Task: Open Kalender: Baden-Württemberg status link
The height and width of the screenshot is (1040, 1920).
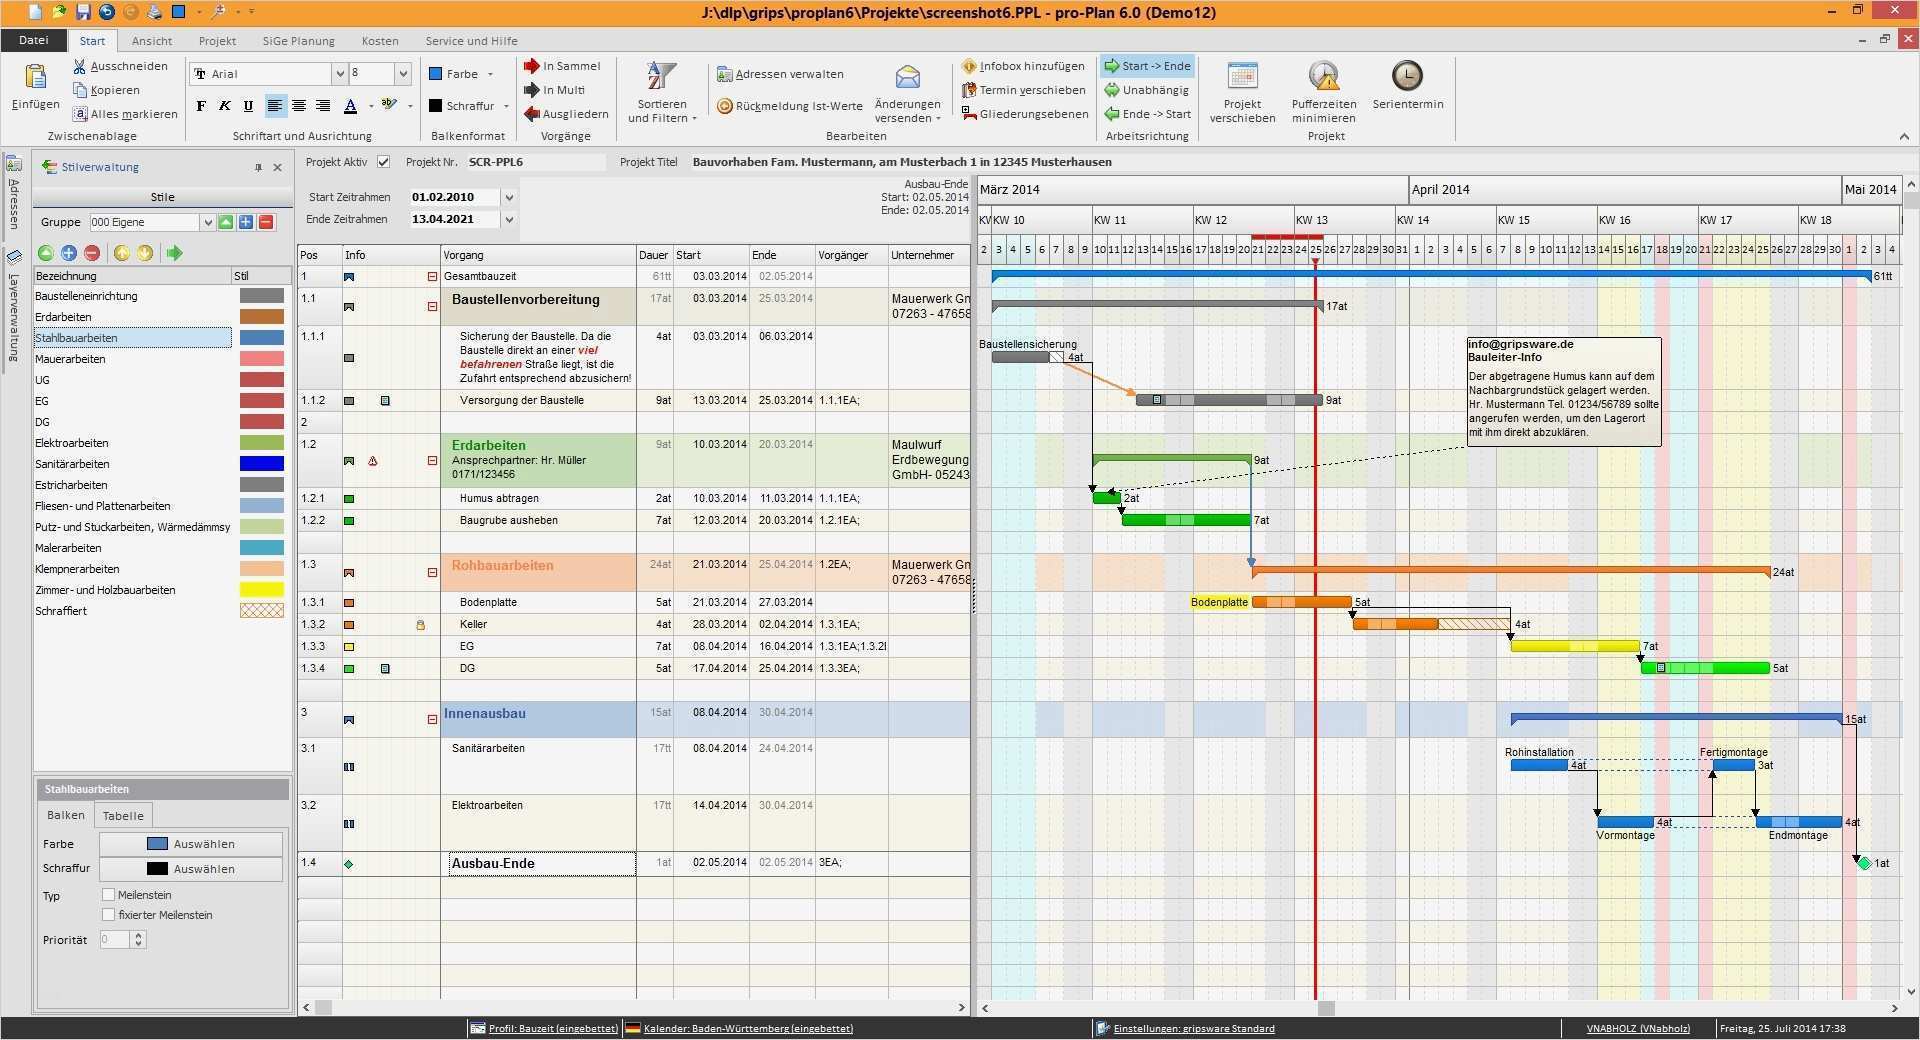Action: click(739, 1028)
